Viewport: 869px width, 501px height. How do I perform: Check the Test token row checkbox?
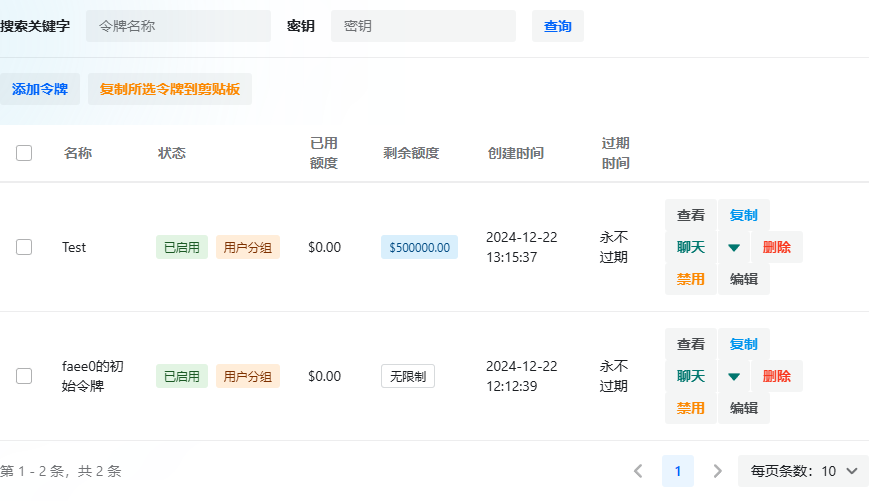click(x=24, y=247)
